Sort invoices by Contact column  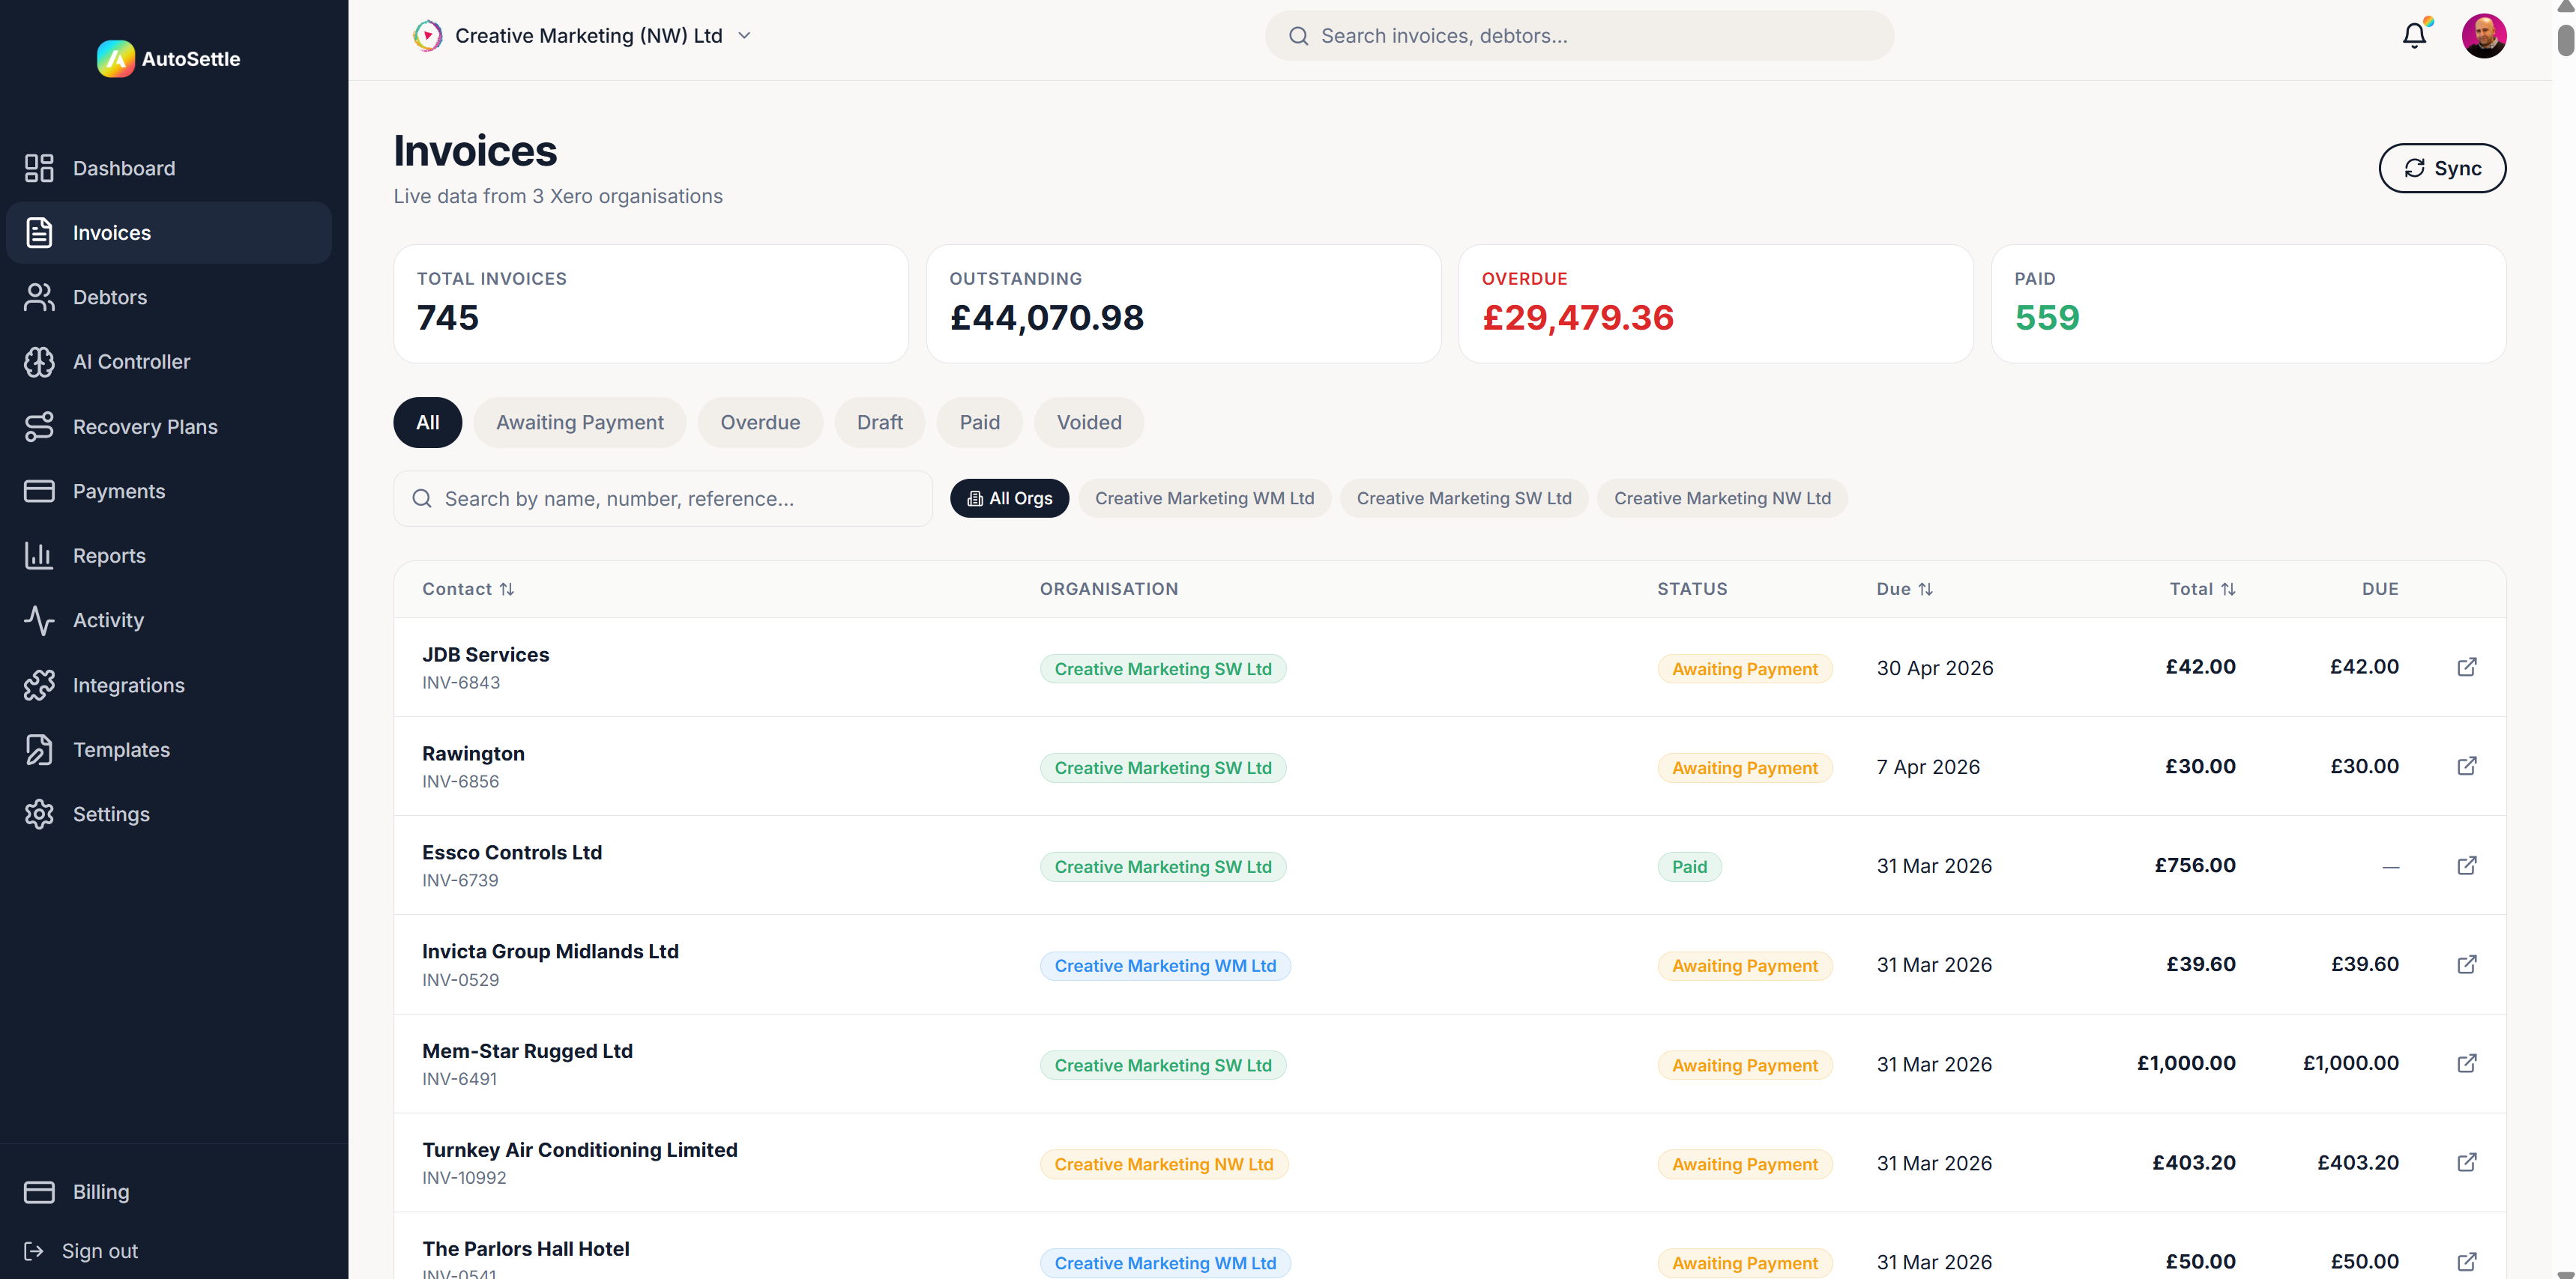tap(467, 589)
